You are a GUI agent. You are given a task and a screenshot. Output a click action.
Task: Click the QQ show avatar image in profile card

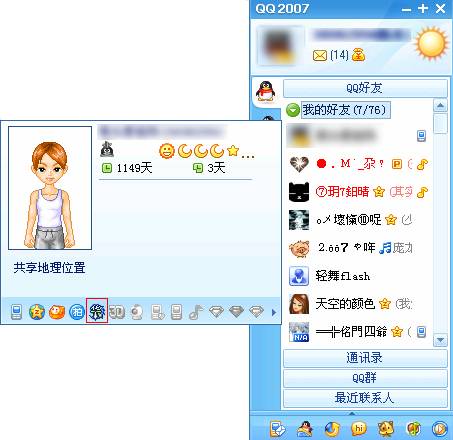pos(50,188)
